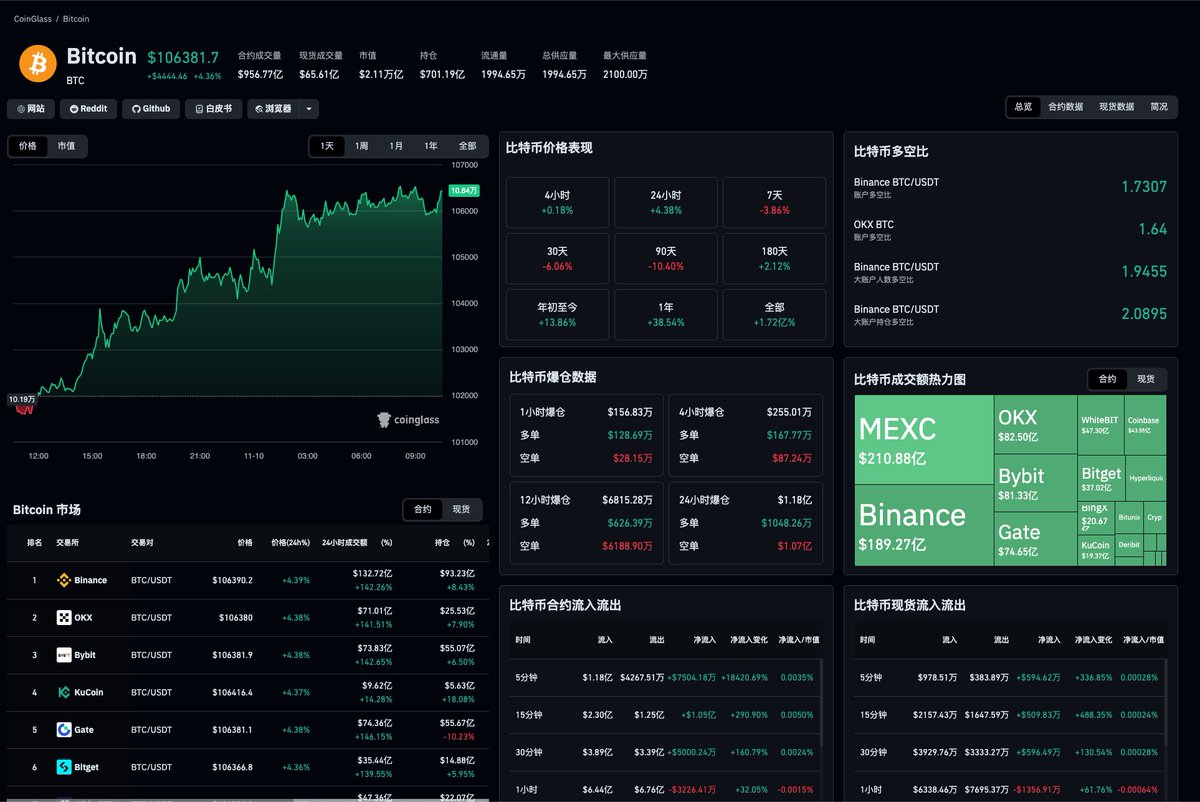Click the OKX heatmap tile
Screen dimensions: 1200x802
pyautogui.click(x=1036, y=424)
